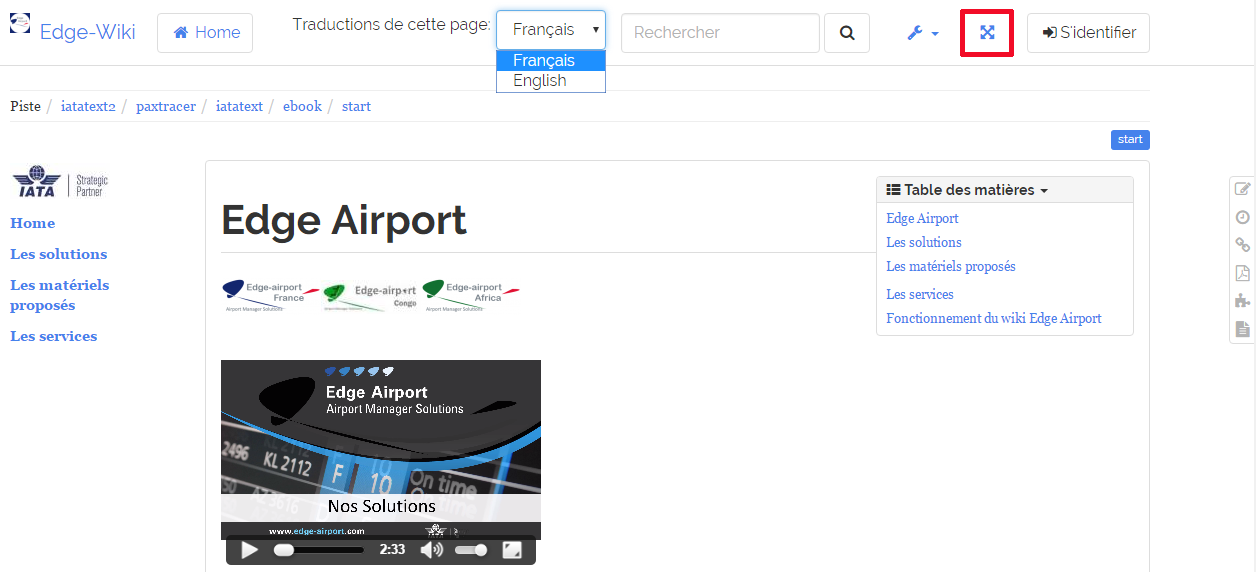This screenshot has height=572, width=1256.
Task: Click the document icon in side toolbar
Action: (x=1242, y=329)
